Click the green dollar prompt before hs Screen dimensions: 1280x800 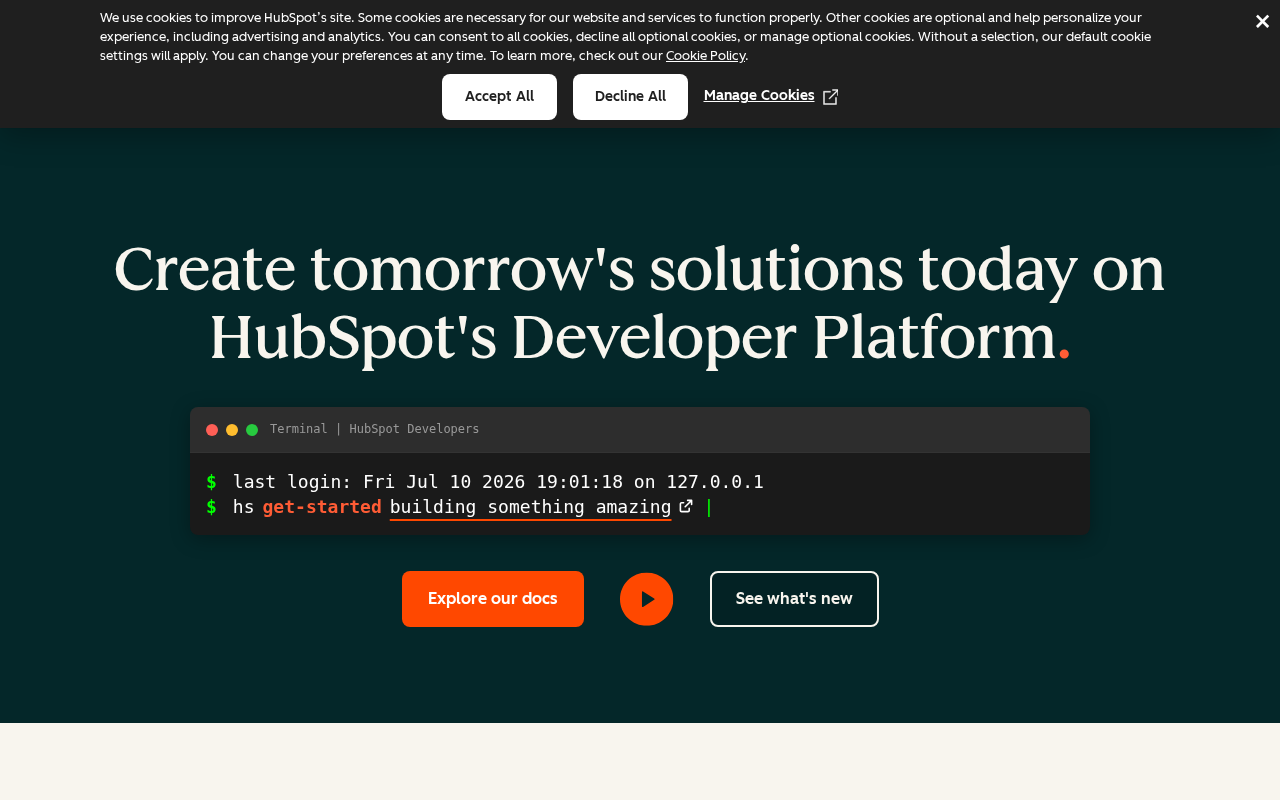click(211, 507)
